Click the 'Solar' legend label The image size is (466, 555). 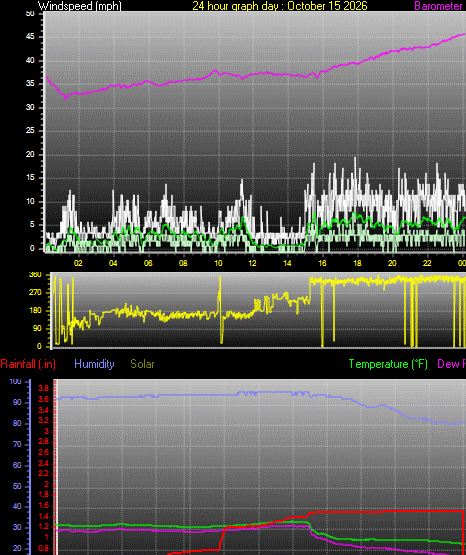pyautogui.click(x=142, y=364)
